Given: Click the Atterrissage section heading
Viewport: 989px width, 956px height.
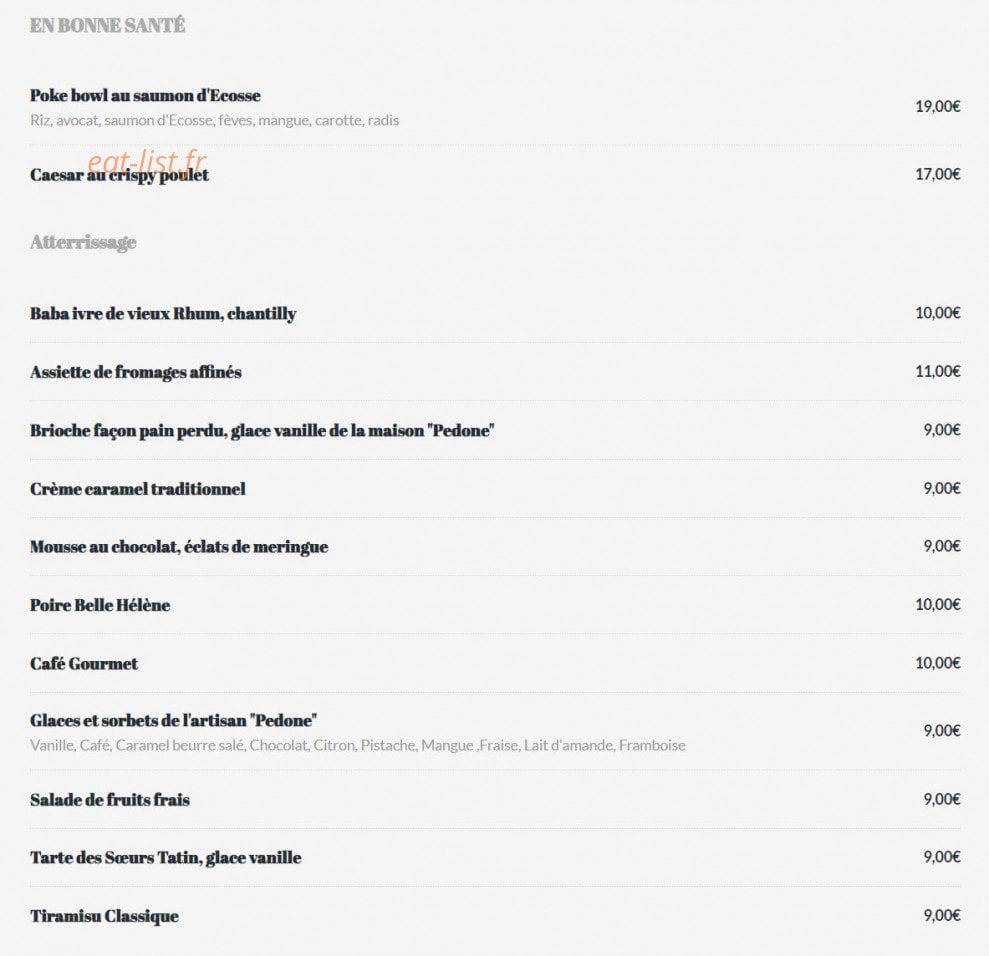Looking at the screenshot, I should (83, 242).
